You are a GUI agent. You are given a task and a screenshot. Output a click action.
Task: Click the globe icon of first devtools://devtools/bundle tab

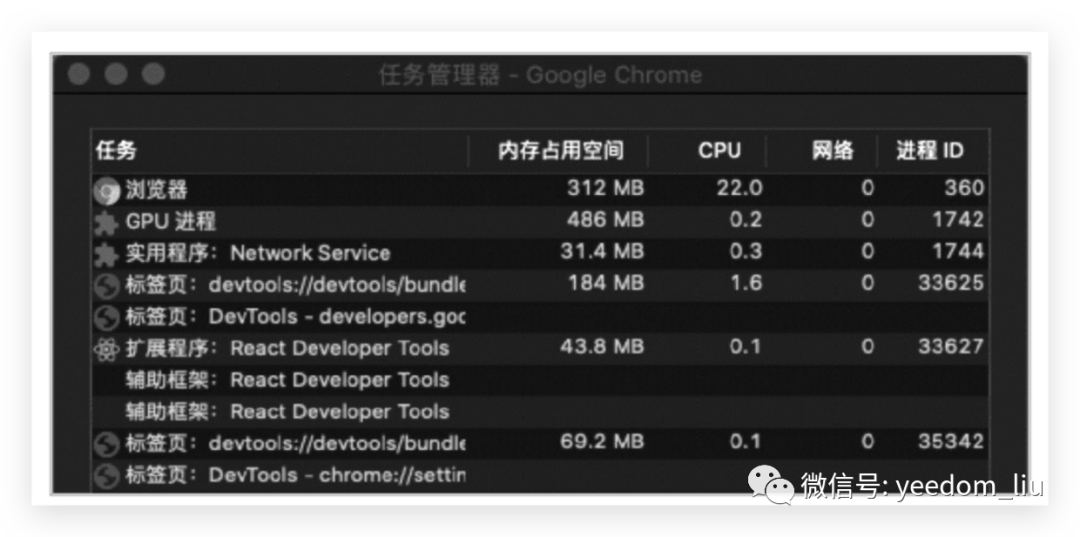(x=106, y=285)
